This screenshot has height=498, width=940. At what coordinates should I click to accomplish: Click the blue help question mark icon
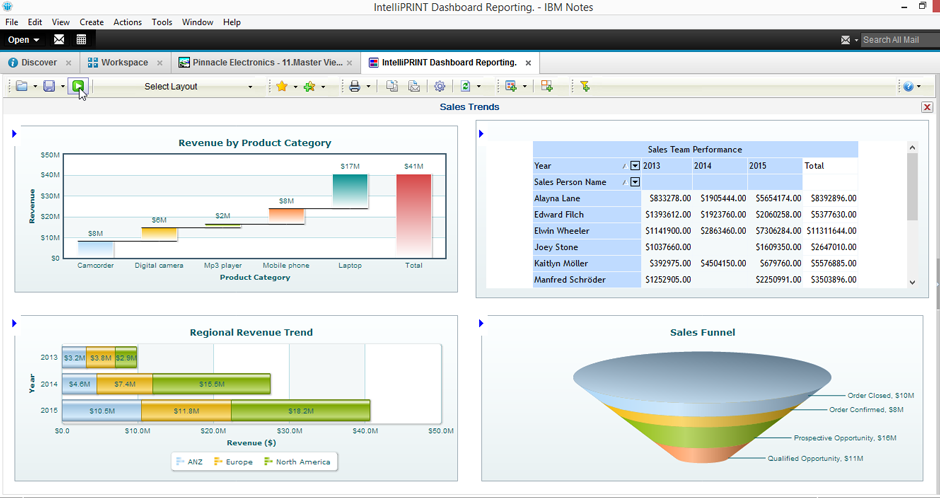point(907,87)
